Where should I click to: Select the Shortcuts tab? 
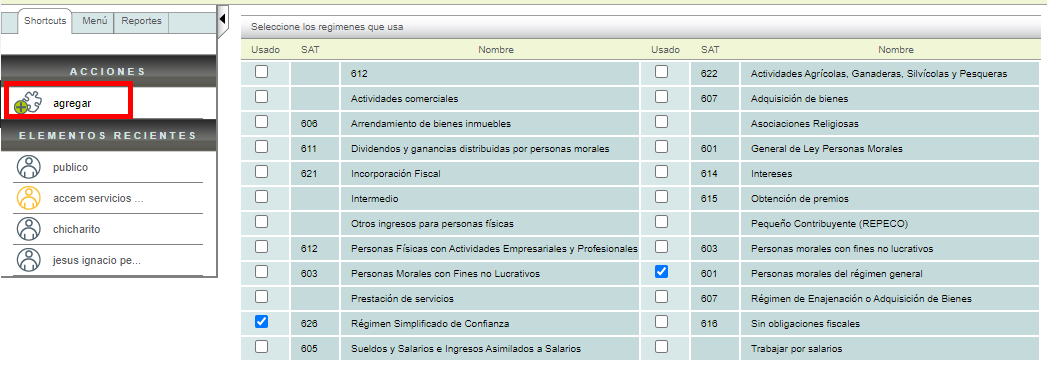(x=45, y=21)
